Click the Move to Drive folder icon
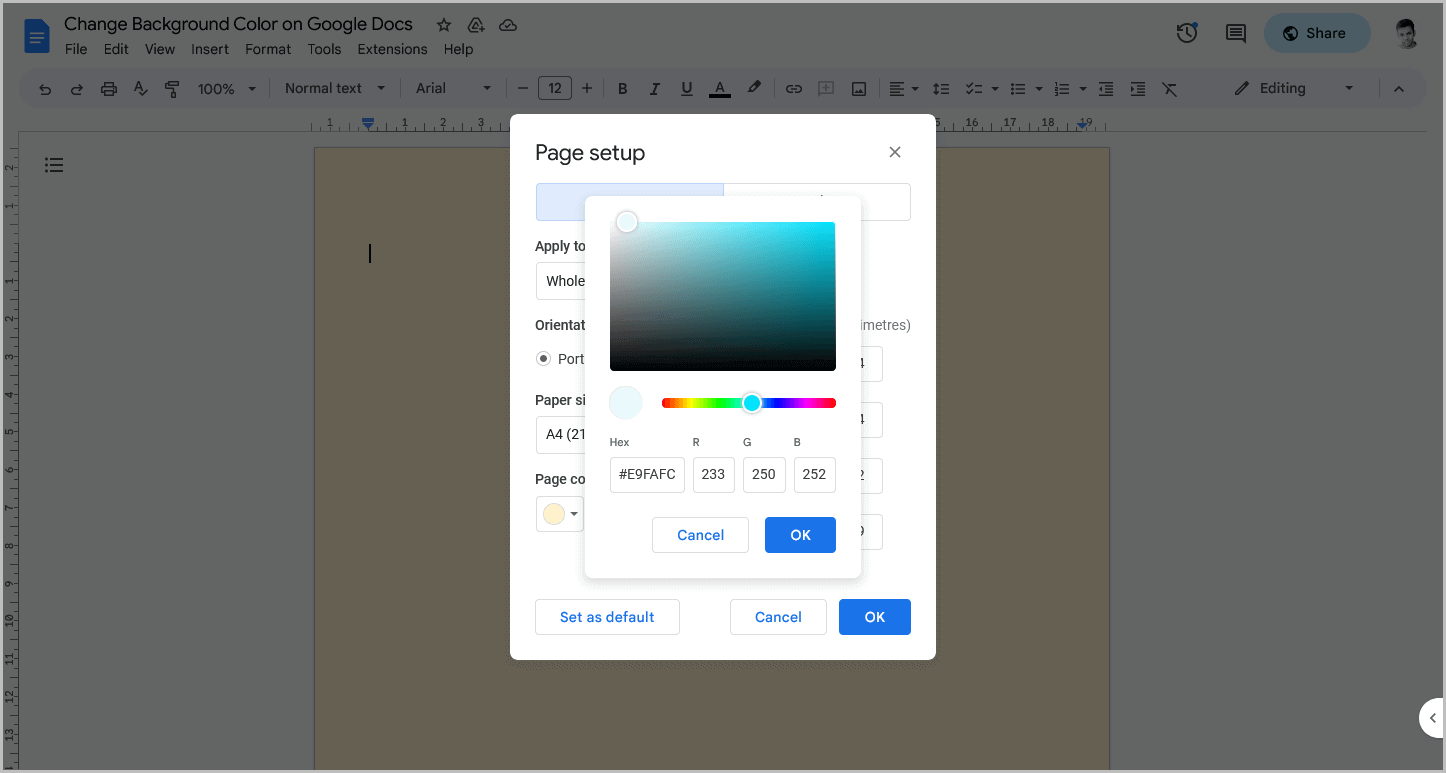 tap(476, 25)
